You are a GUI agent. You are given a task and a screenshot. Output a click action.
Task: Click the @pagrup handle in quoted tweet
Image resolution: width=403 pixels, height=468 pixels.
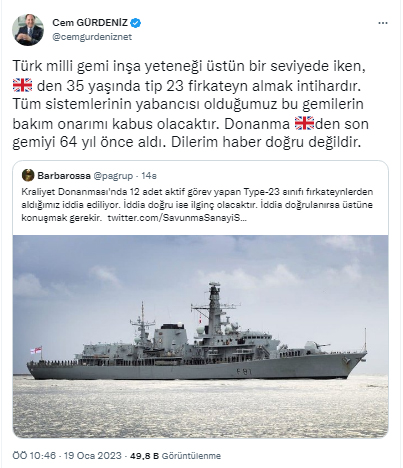coord(113,176)
